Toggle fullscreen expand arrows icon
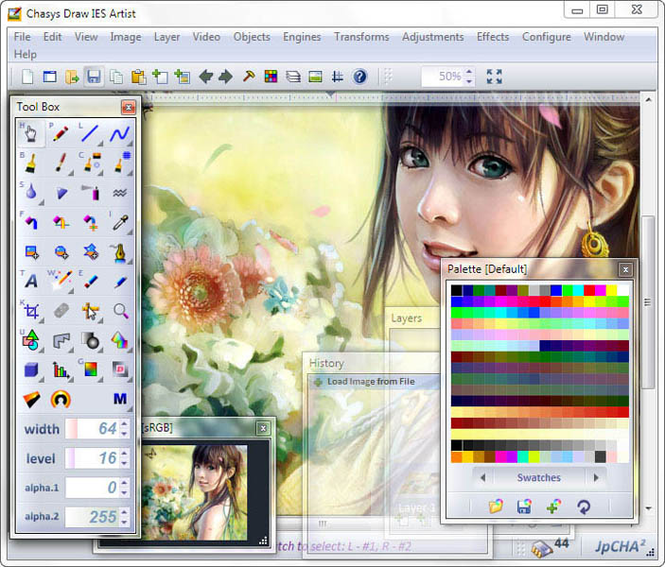This screenshot has width=665, height=567. (x=495, y=77)
